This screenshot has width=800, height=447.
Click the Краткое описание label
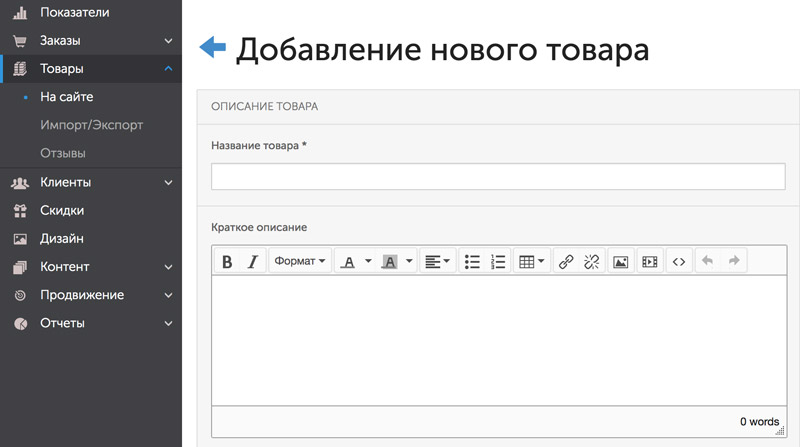point(259,227)
